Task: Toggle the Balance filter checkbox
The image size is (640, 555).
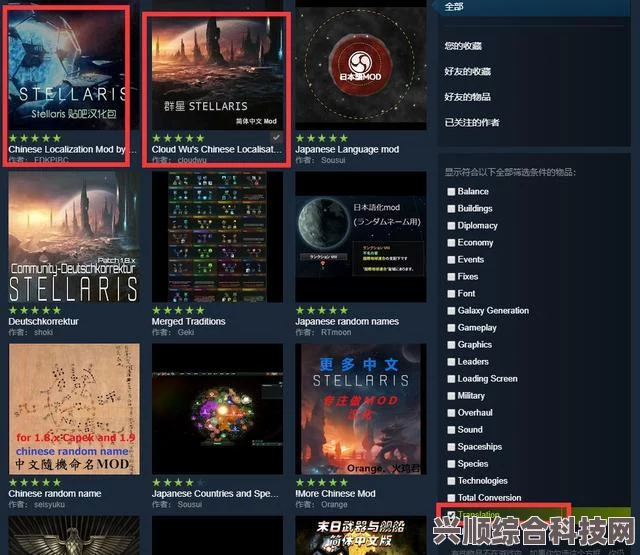Action: pyautogui.click(x=451, y=192)
